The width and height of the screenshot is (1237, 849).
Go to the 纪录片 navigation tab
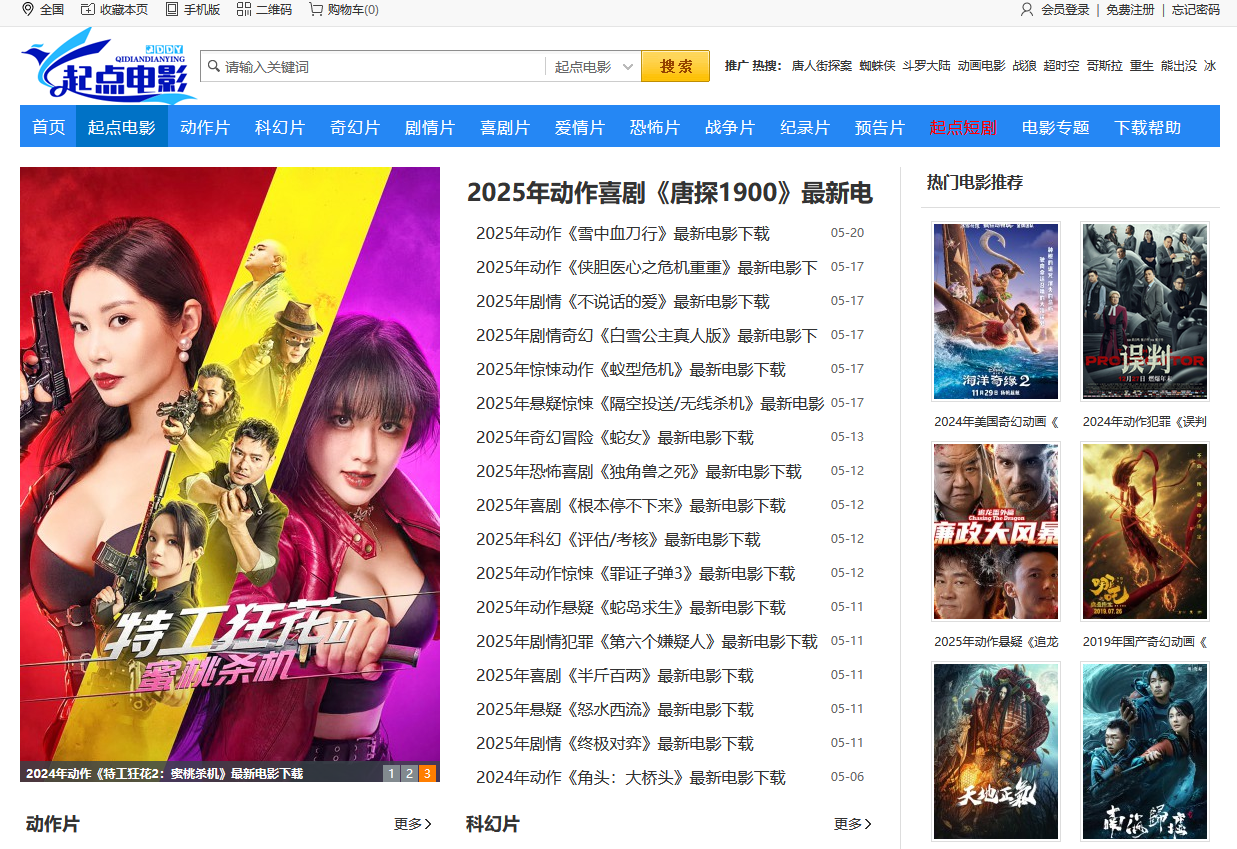coord(805,127)
